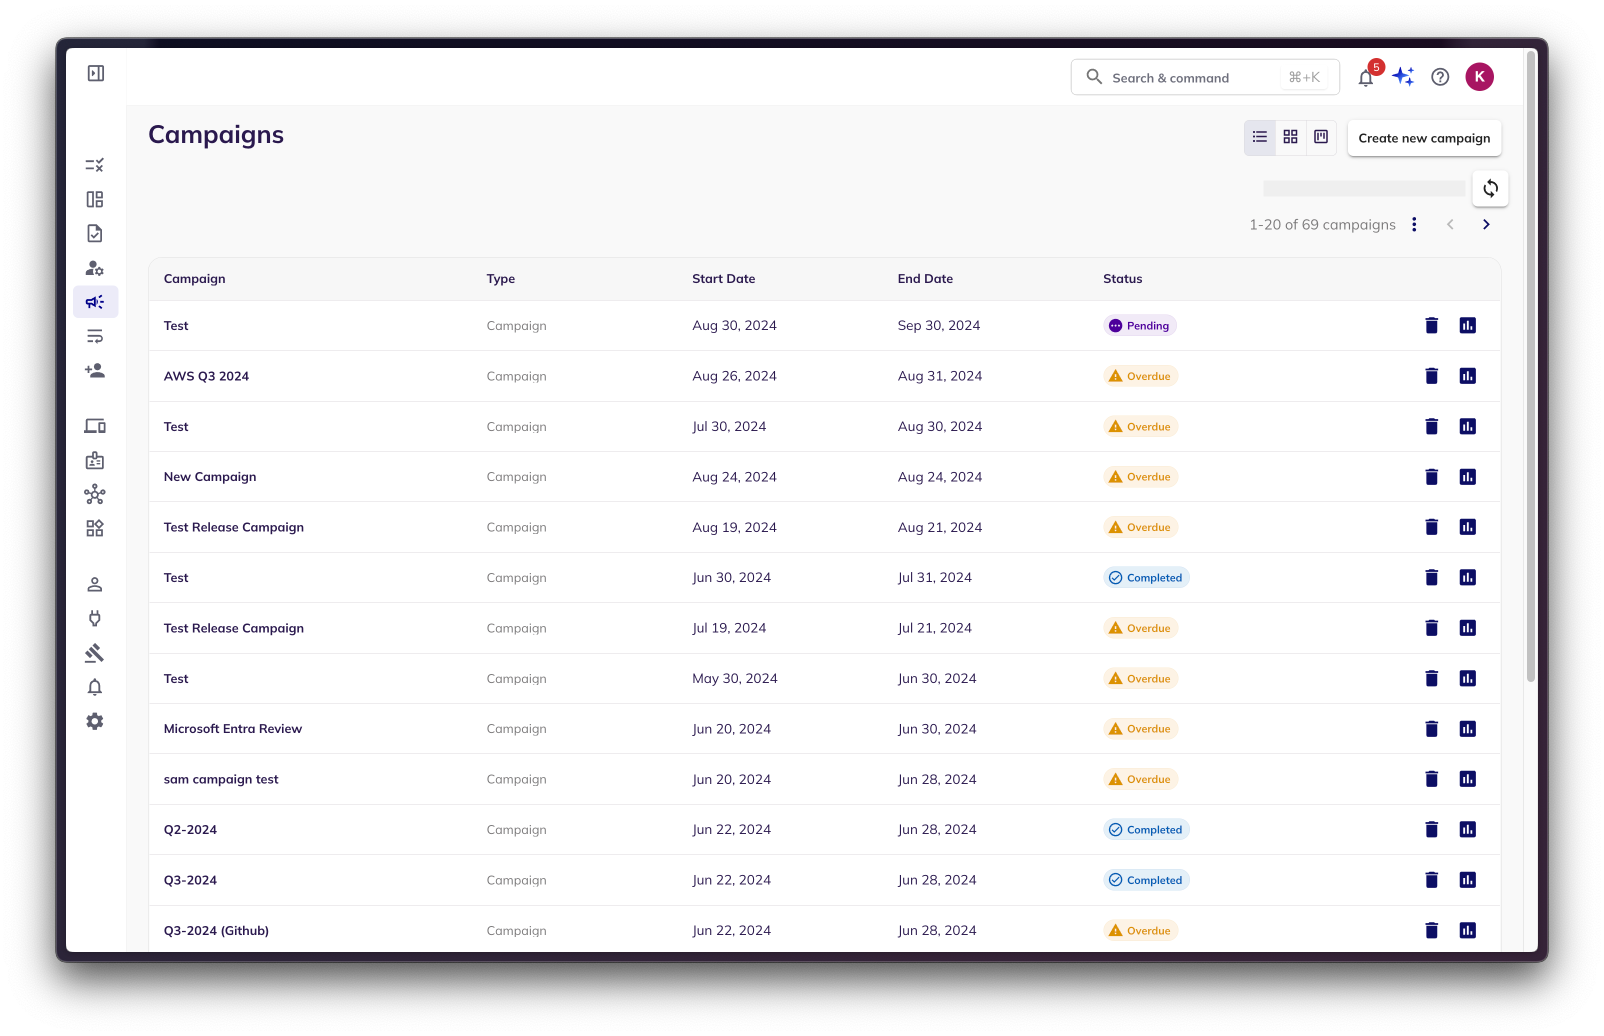
Task: Open the three-dot table options menu
Action: pos(1414,225)
